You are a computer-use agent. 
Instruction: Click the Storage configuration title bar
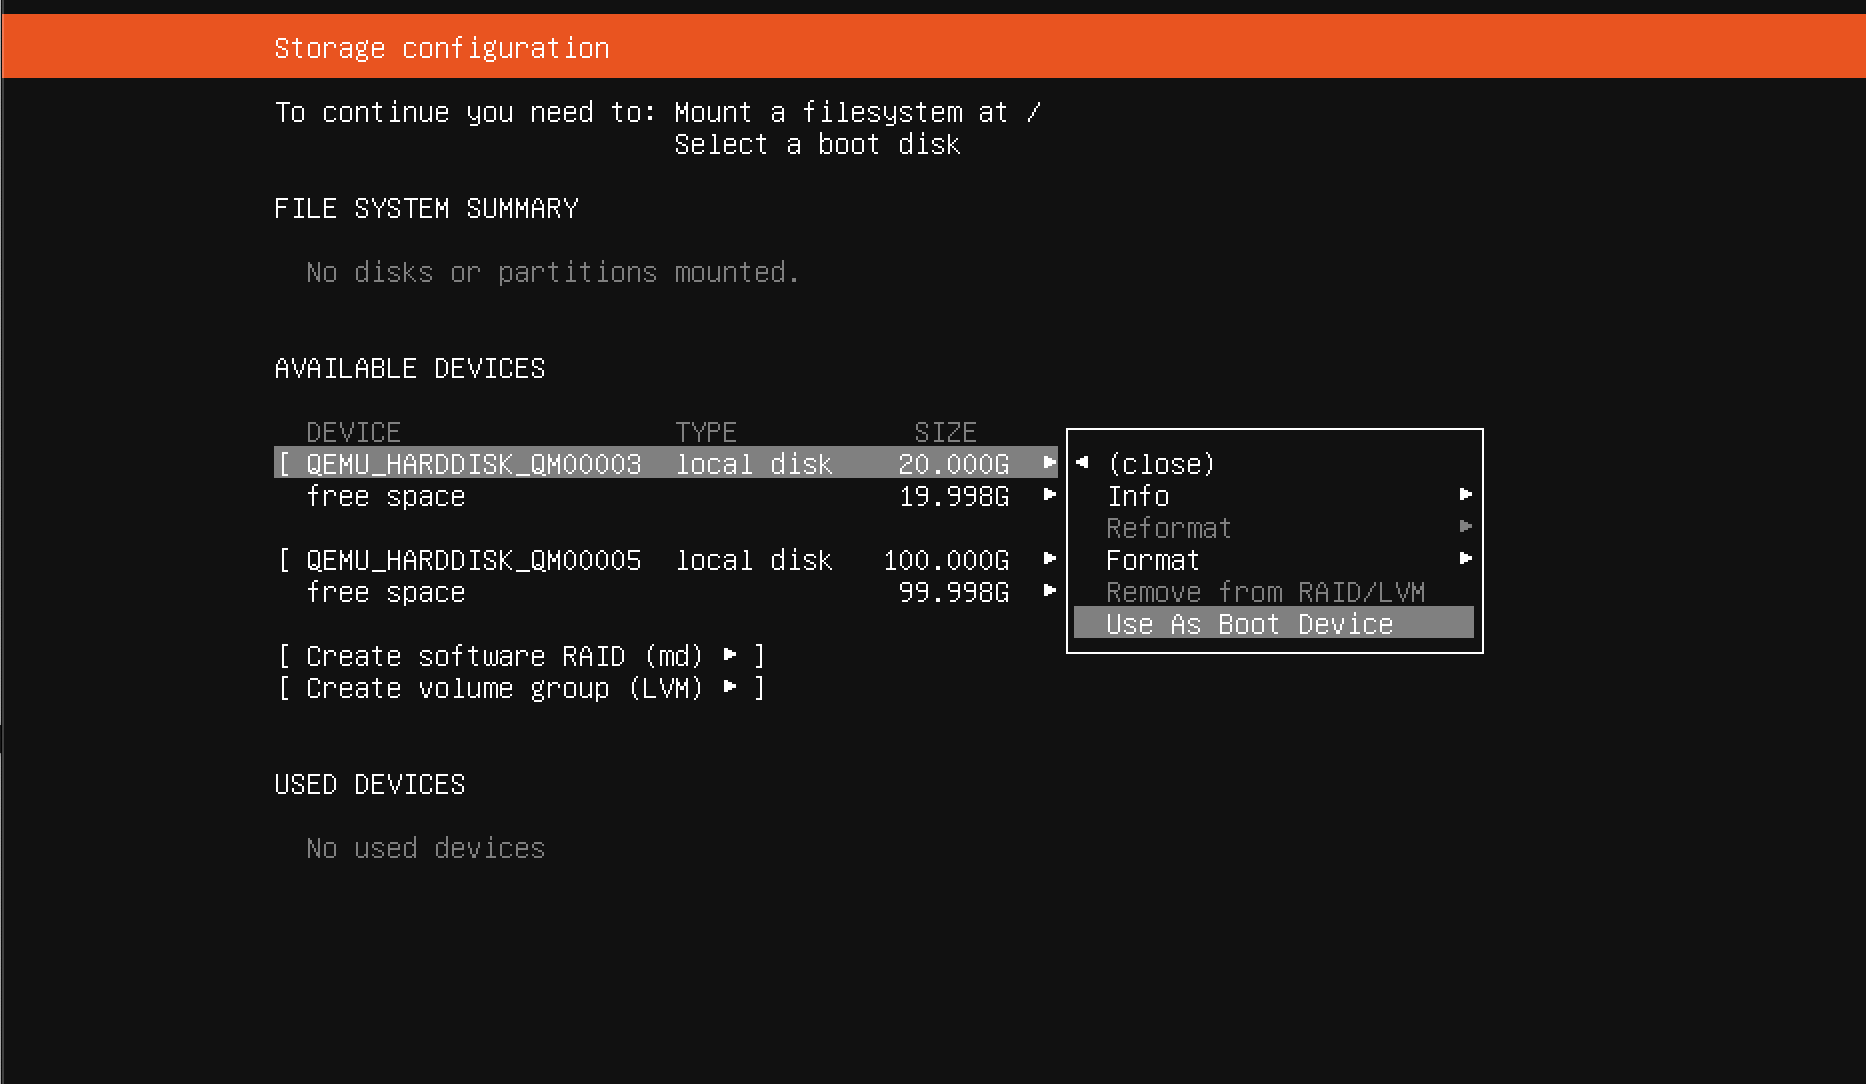click(441, 46)
